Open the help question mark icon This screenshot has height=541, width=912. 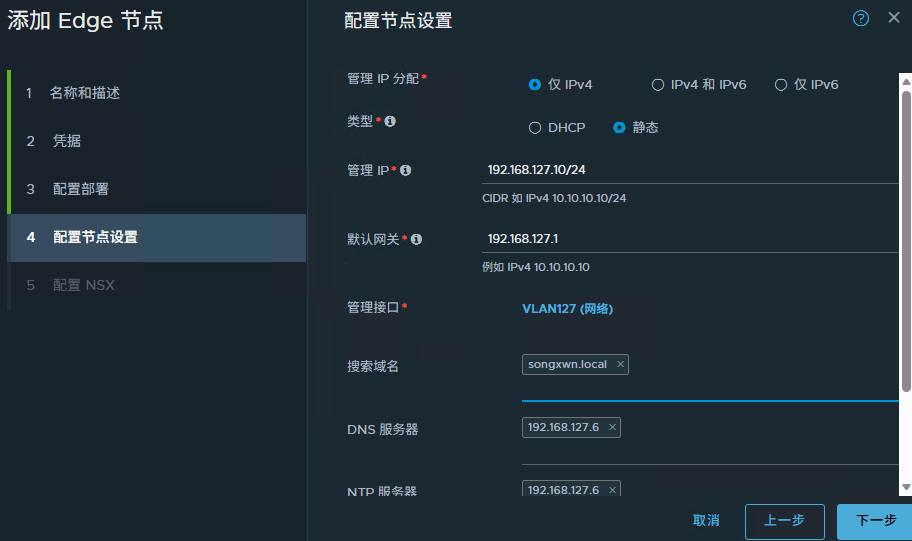[x=861, y=18]
